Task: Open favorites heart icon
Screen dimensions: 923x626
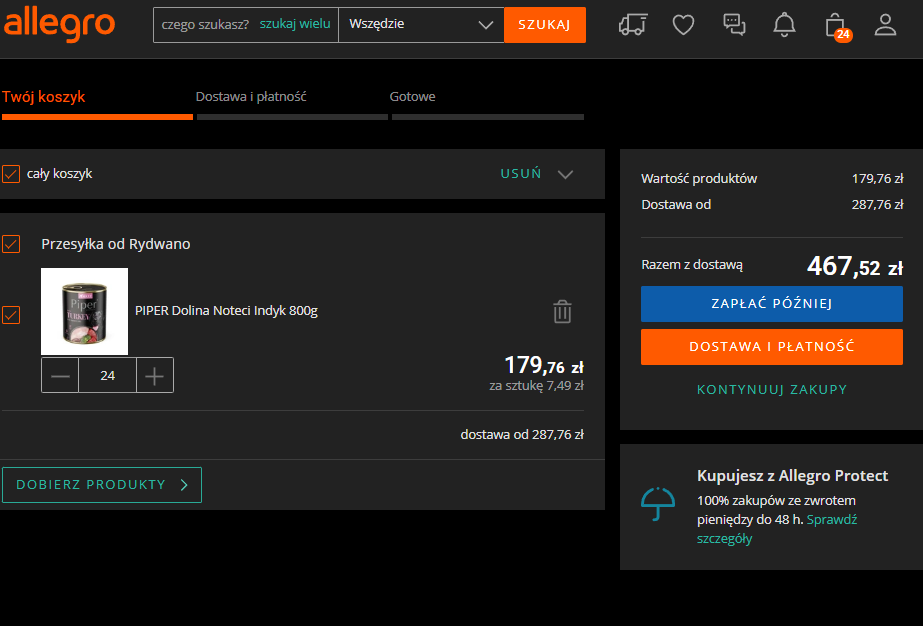Action: (683, 25)
